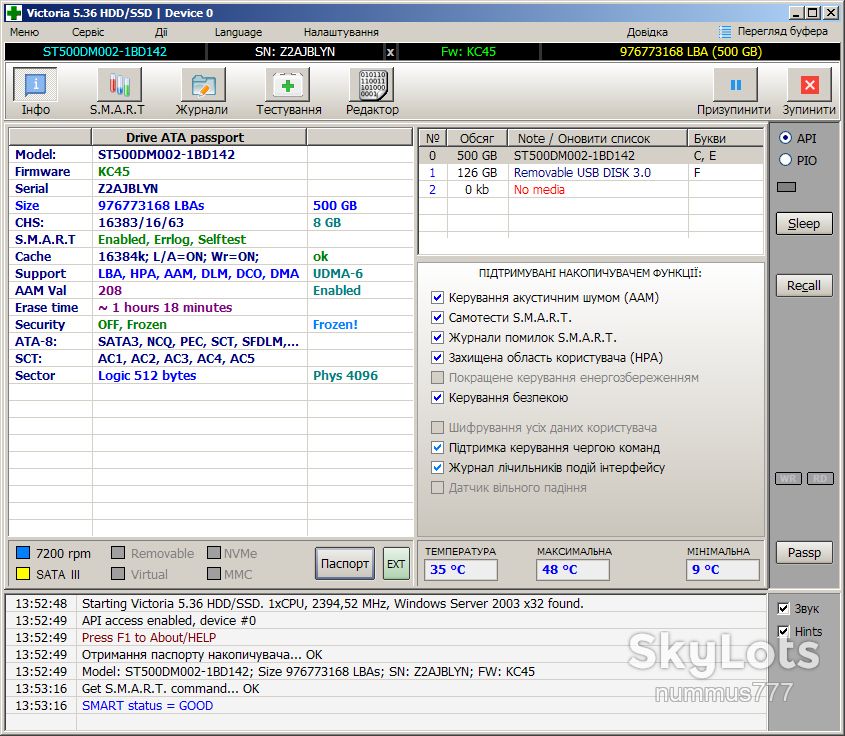The height and width of the screenshot is (736, 845).
Task: Click the Sleep button
Action: coord(804,224)
